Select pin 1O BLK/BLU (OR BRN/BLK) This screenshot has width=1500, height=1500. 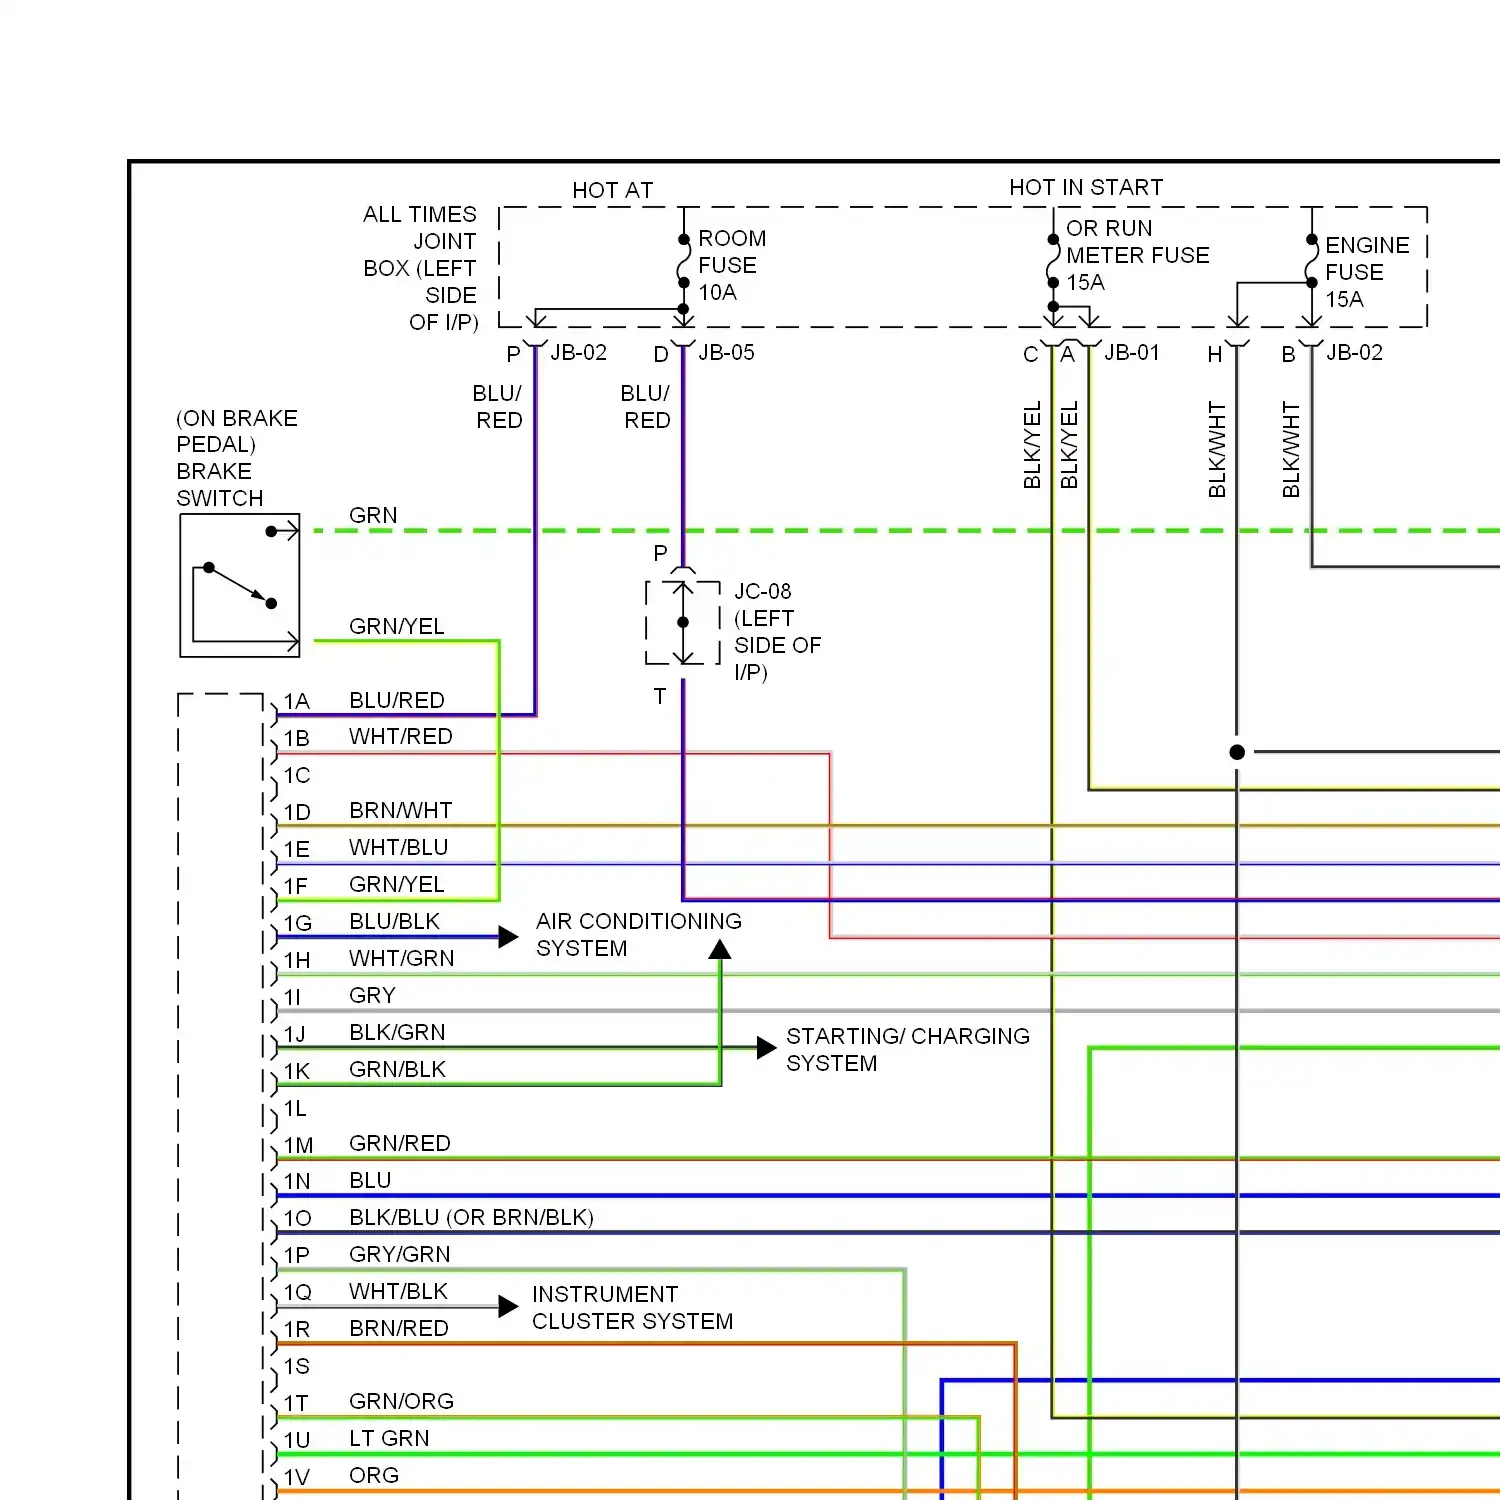439,1218
